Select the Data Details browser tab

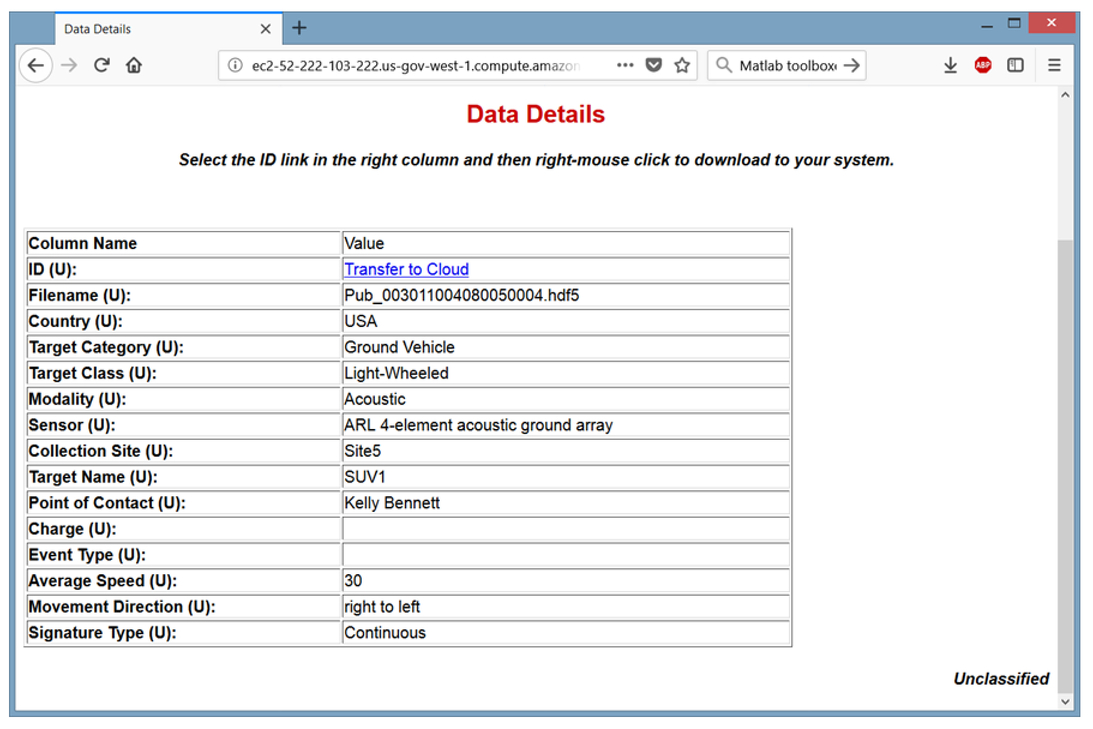[169, 29]
